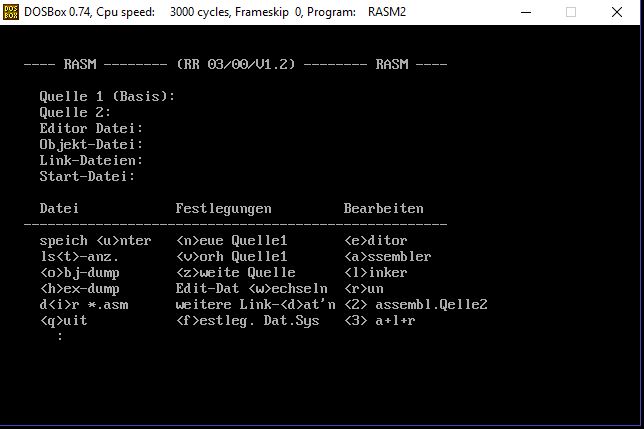Select '<v>orh Quelle1' entry
The image size is (644, 429).
point(231,257)
